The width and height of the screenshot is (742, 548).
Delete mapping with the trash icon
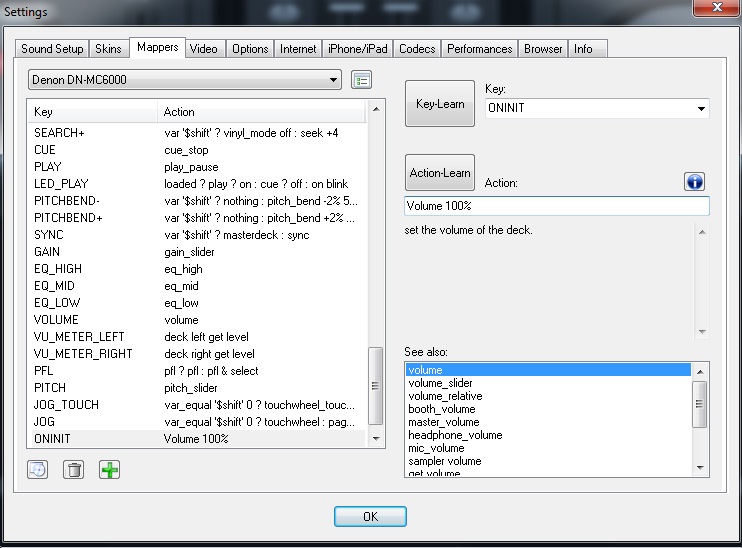click(73, 469)
